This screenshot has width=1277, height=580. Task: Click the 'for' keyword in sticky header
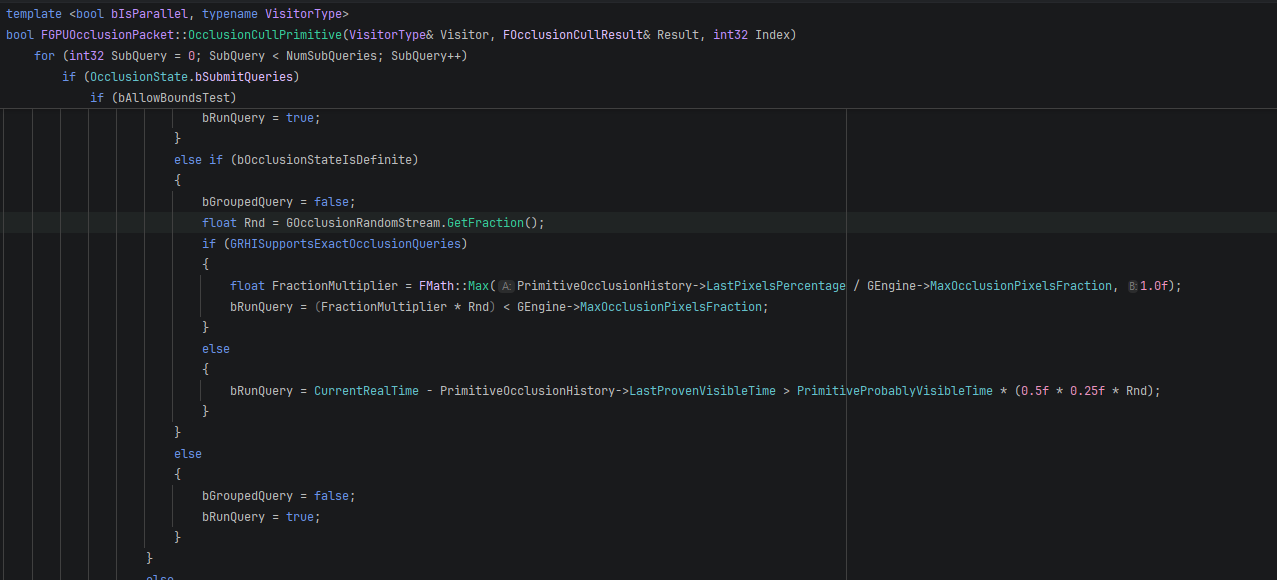tap(44, 56)
